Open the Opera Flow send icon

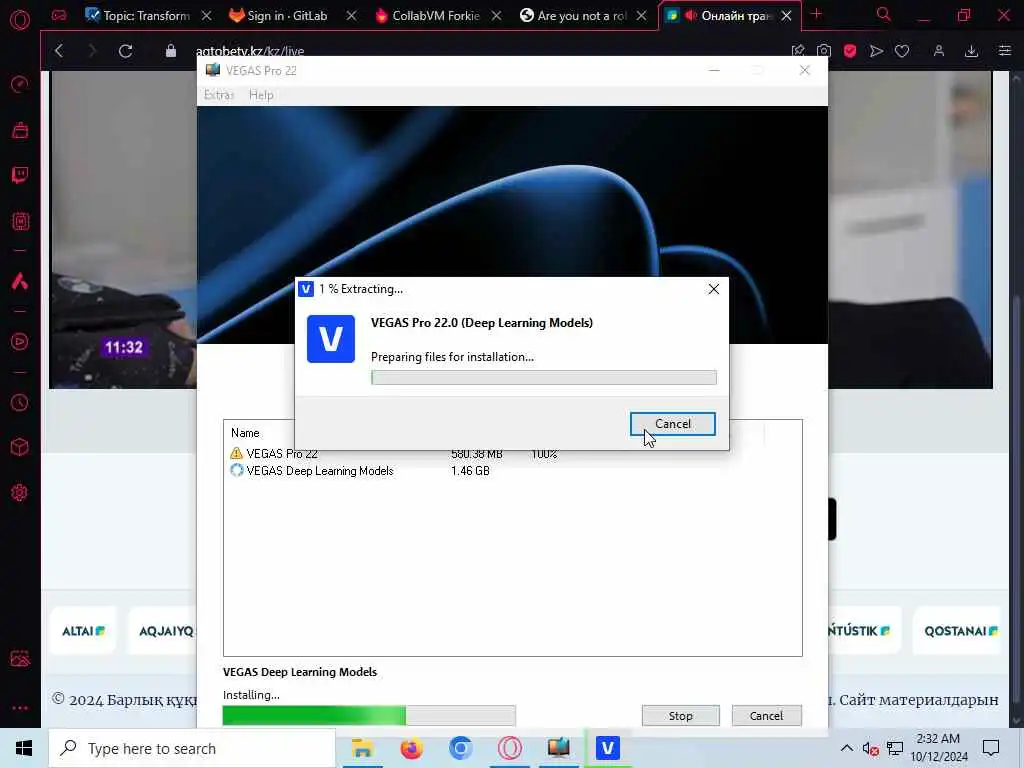[x=876, y=51]
